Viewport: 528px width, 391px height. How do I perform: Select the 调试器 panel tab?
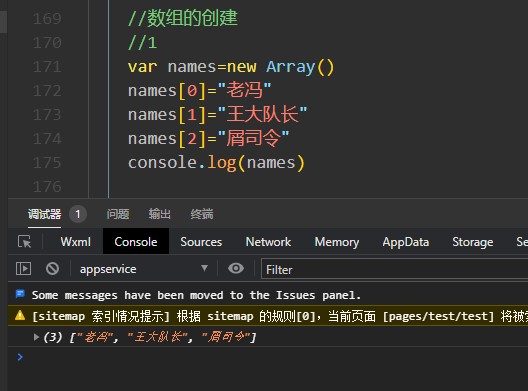tap(44, 214)
